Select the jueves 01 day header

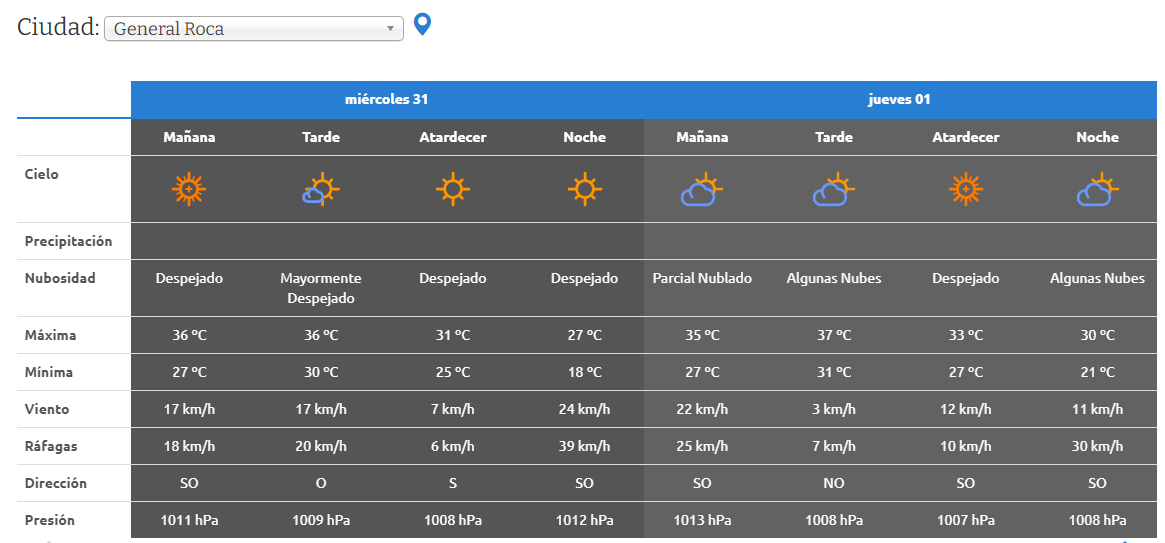coord(900,100)
